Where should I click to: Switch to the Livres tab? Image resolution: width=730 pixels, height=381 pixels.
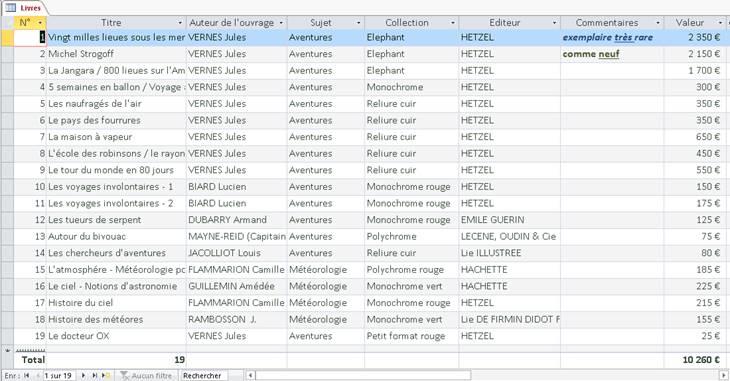pyautogui.click(x=24, y=8)
